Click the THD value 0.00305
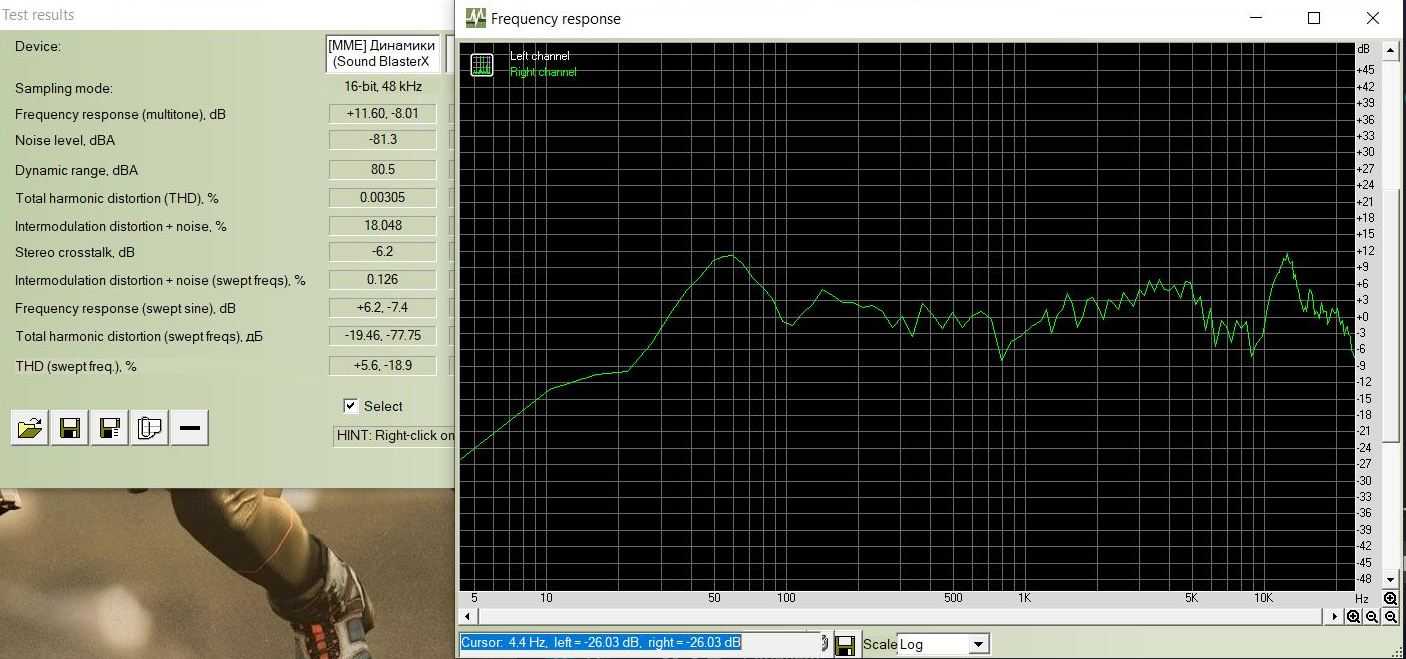Image resolution: width=1406 pixels, height=659 pixels. point(383,197)
